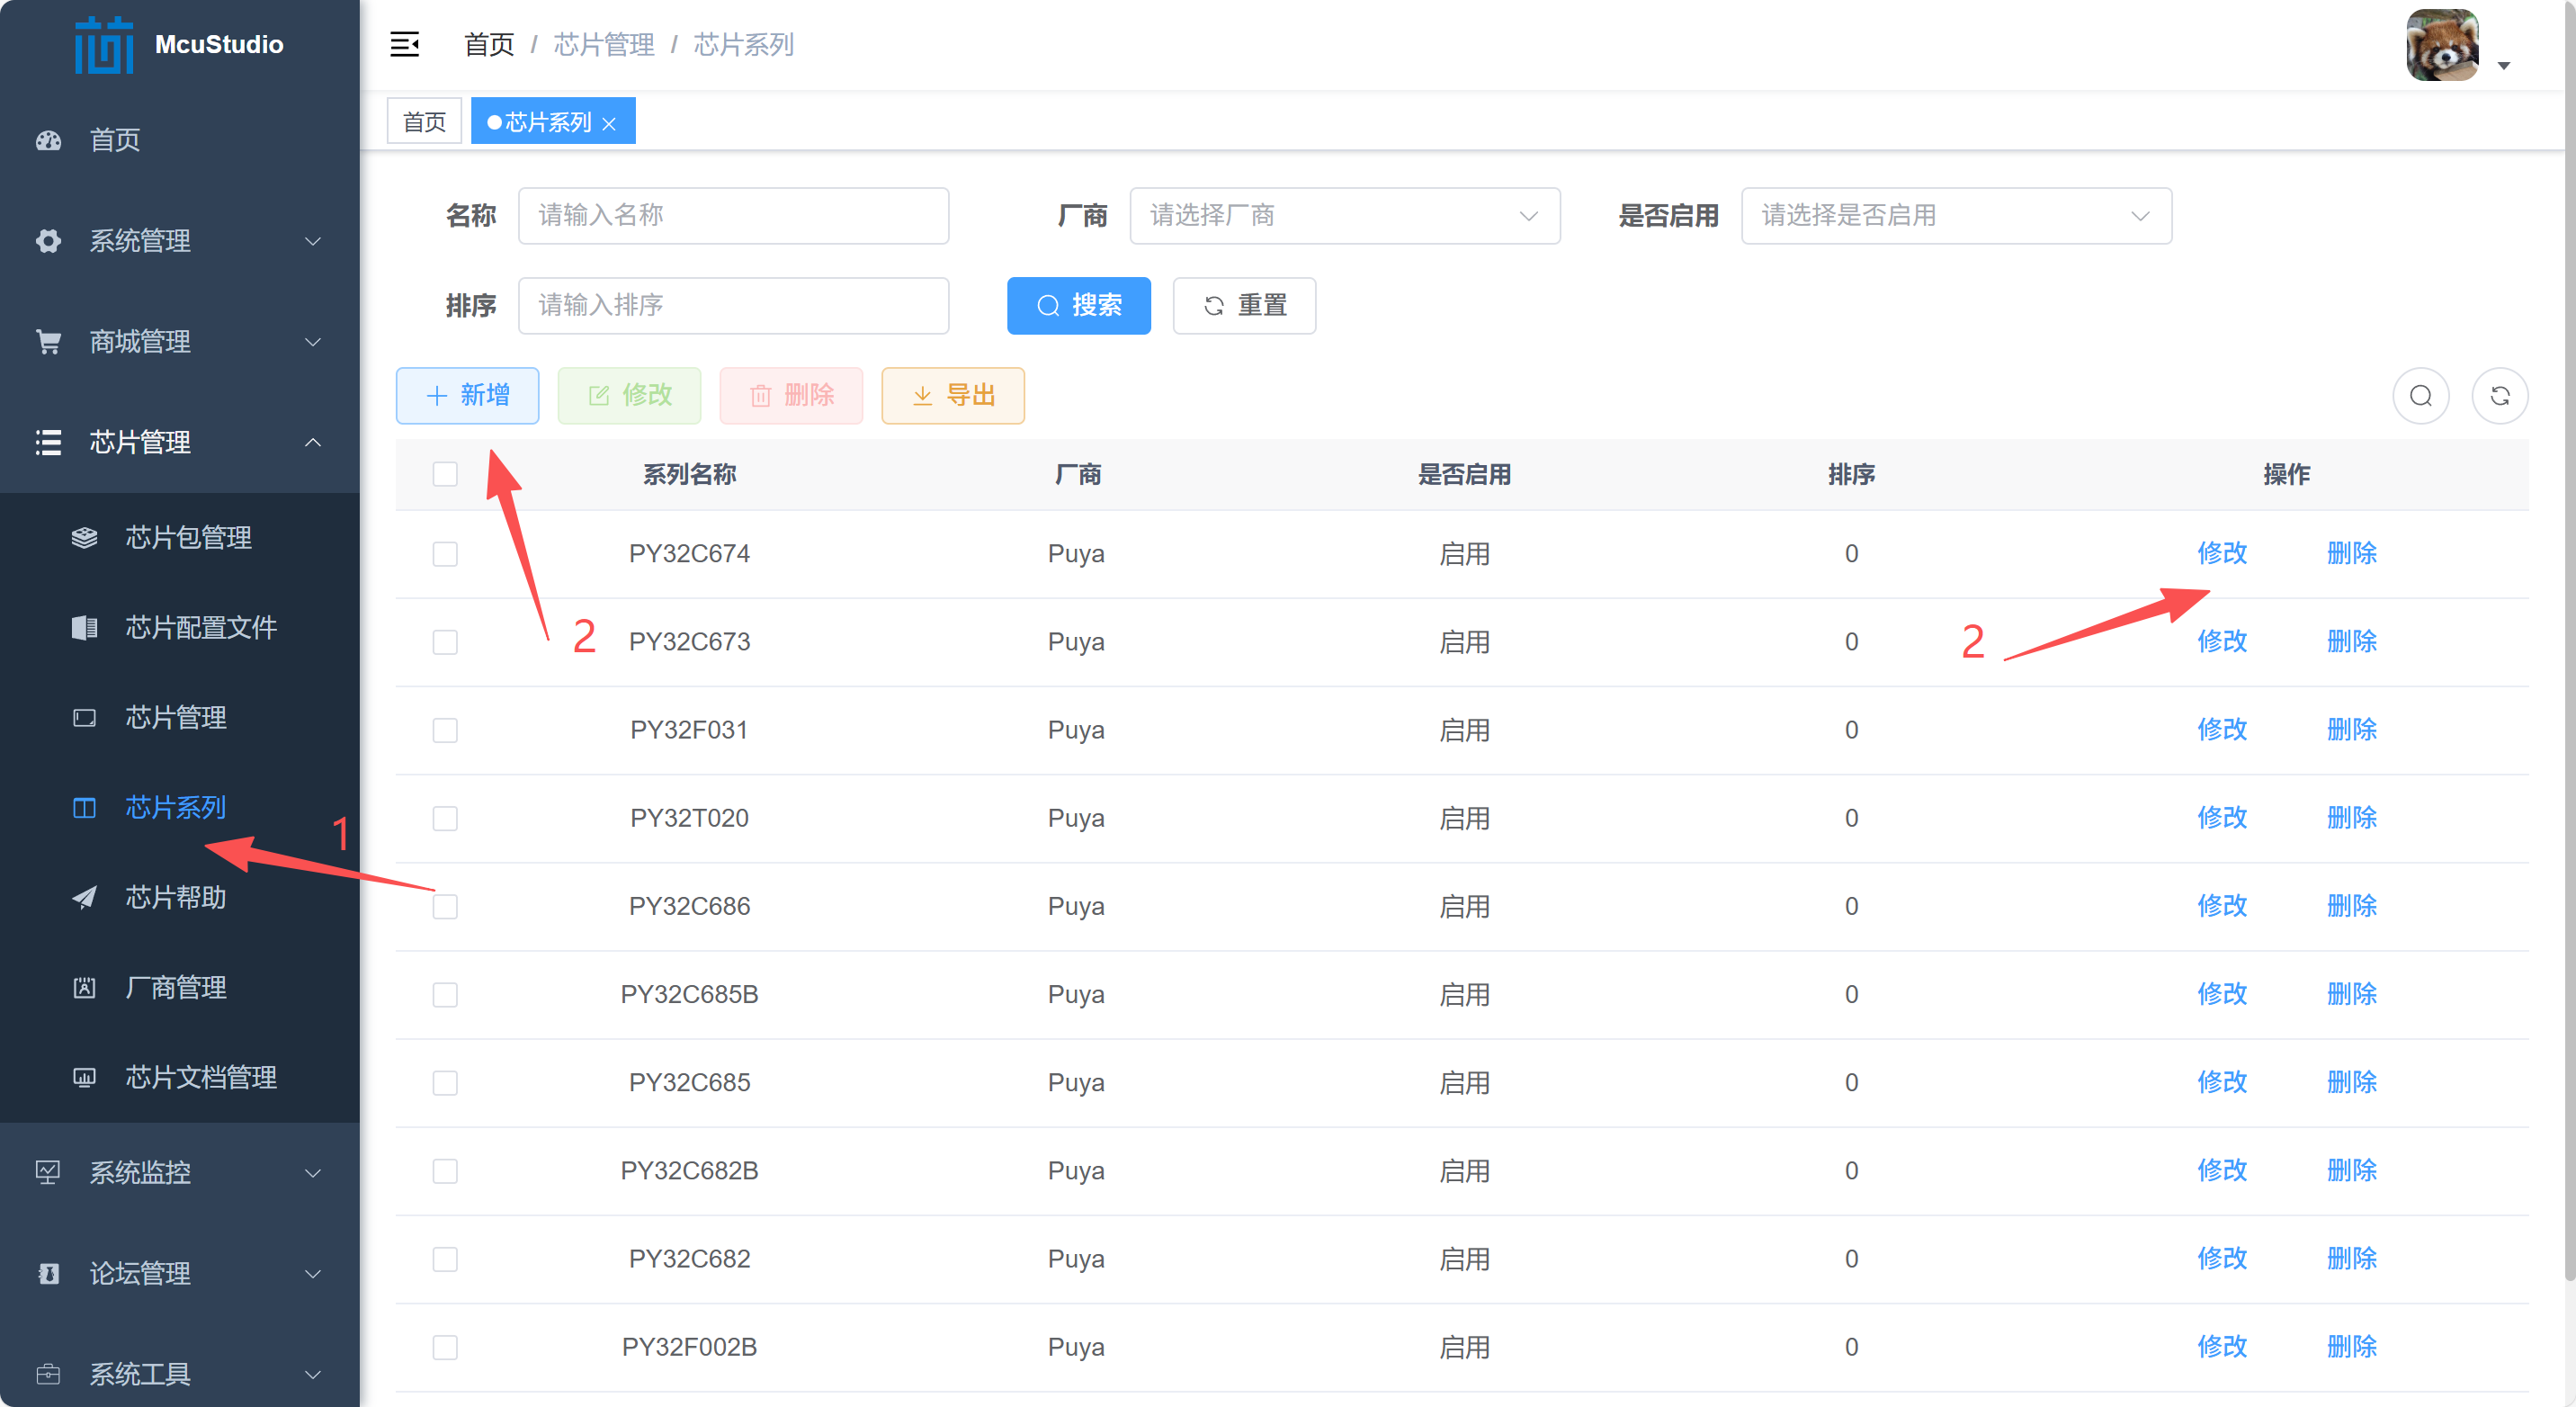Toggle the select-all checkbox in table header

(445, 474)
